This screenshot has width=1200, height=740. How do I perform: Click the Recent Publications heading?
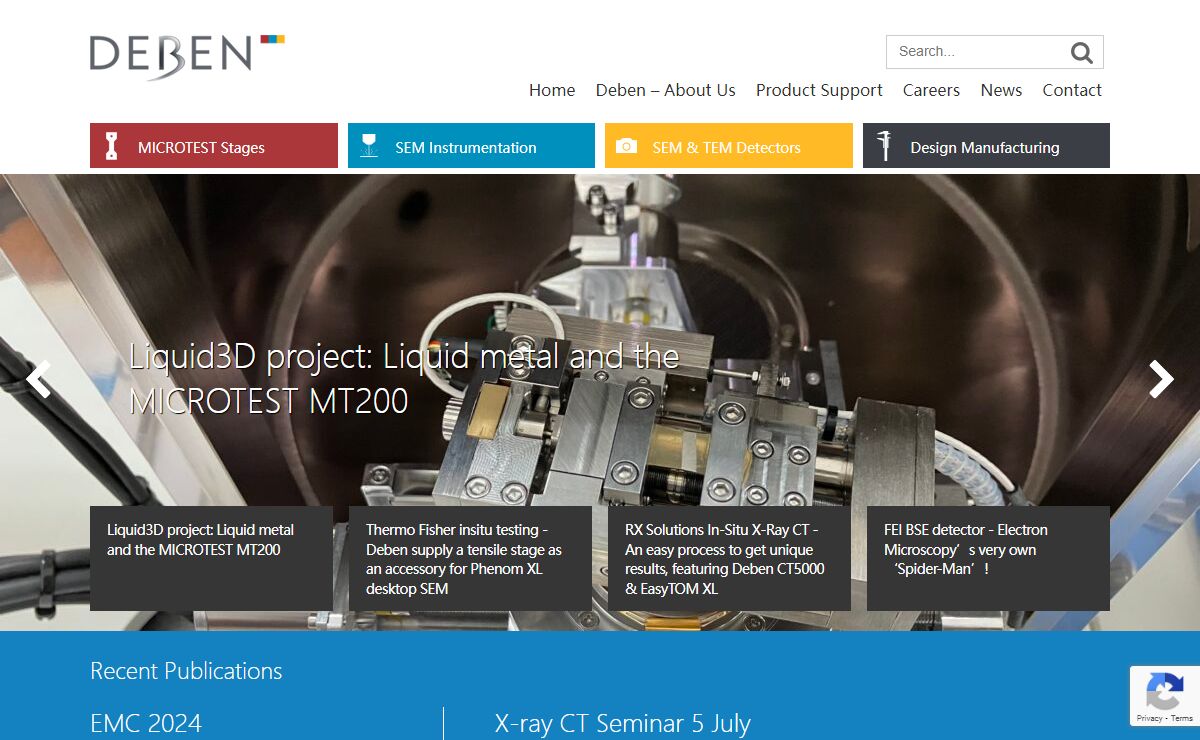[x=186, y=671]
